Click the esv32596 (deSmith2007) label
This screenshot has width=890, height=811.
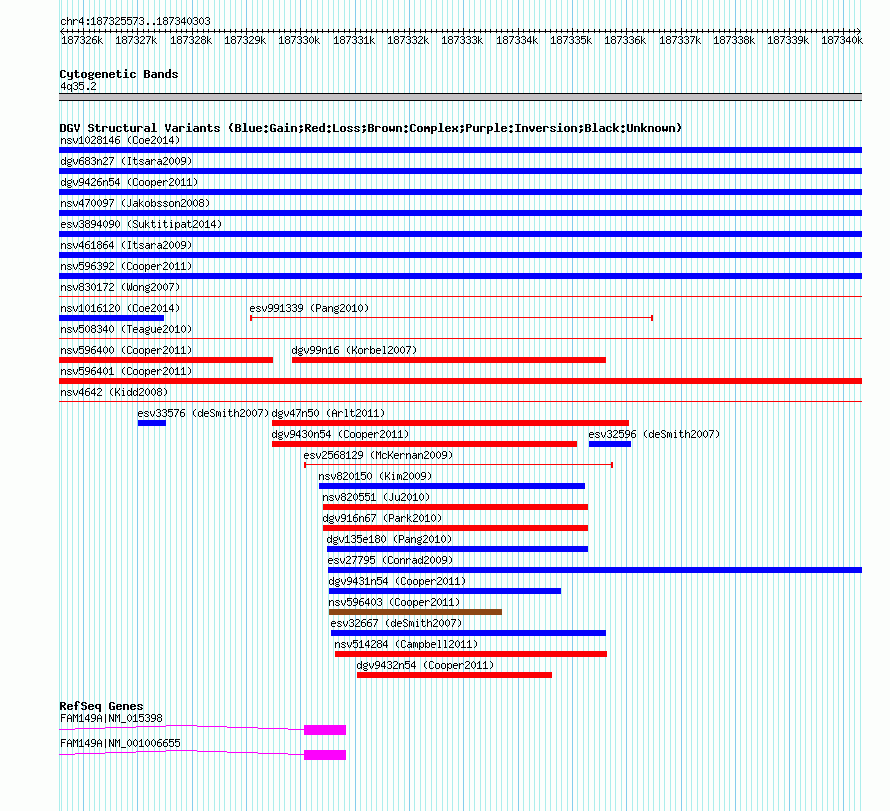pyautogui.click(x=654, y=434)
